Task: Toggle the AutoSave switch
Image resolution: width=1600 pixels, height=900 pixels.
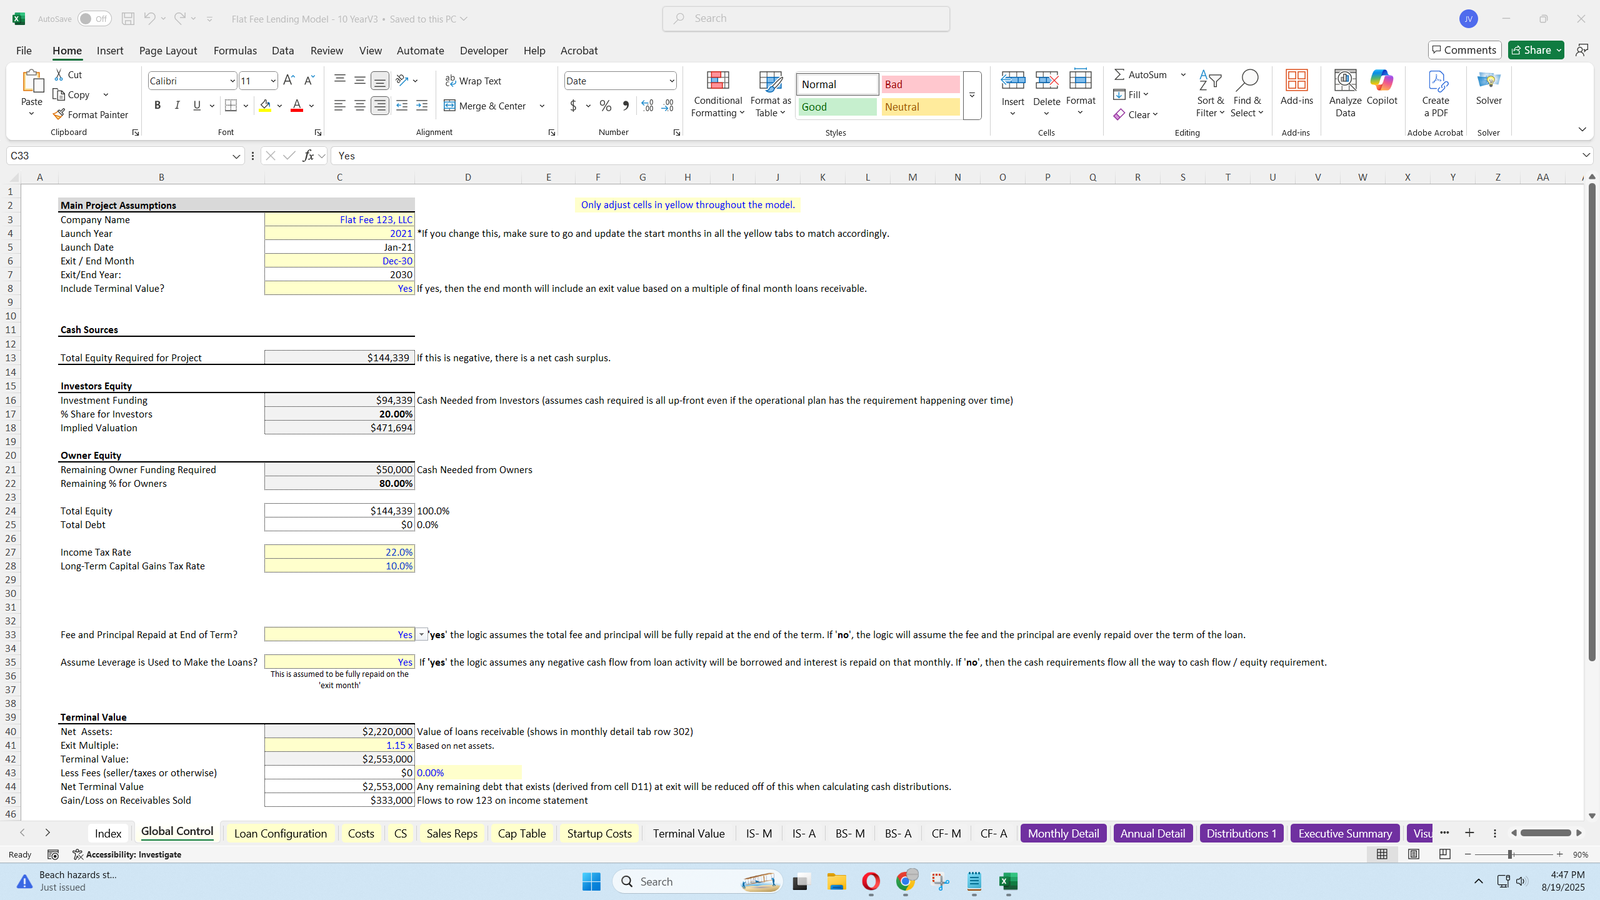Action: (93, 19)
